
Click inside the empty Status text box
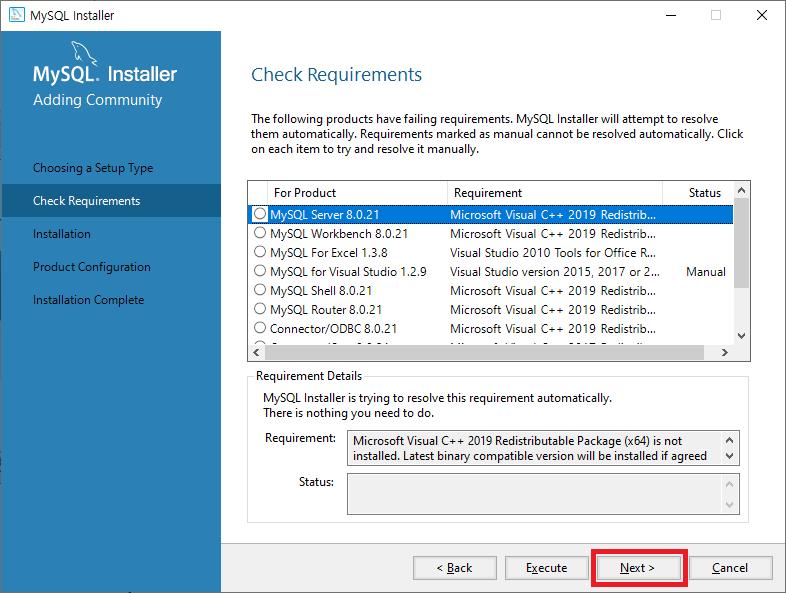click(534, 494)
